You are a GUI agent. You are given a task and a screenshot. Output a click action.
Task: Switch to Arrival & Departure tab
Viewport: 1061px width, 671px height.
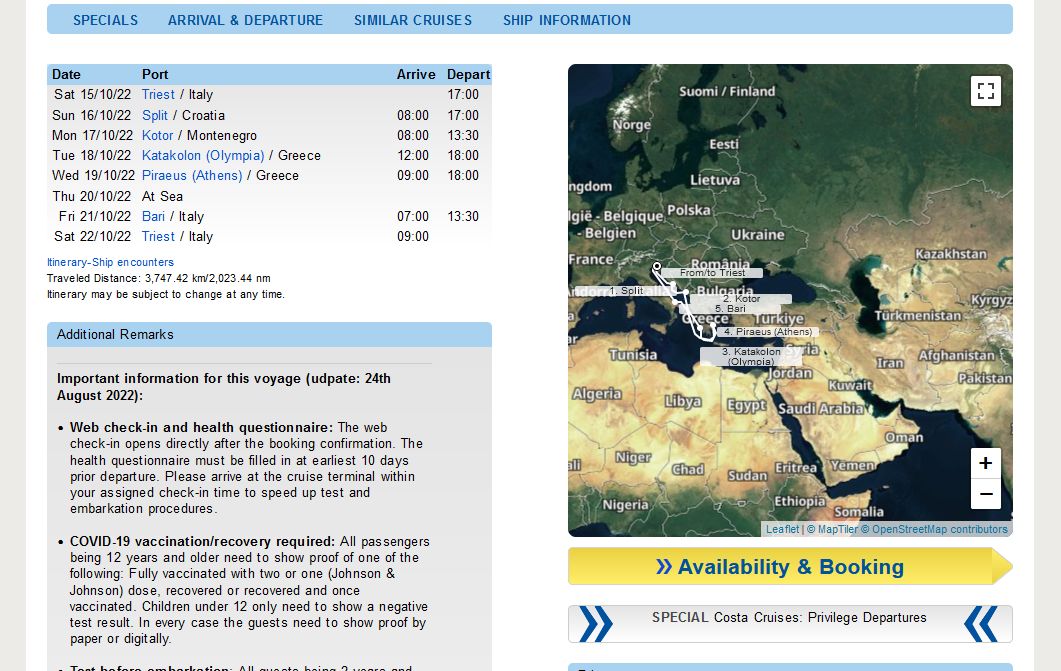pyautogui.click(x=246, y=20)
